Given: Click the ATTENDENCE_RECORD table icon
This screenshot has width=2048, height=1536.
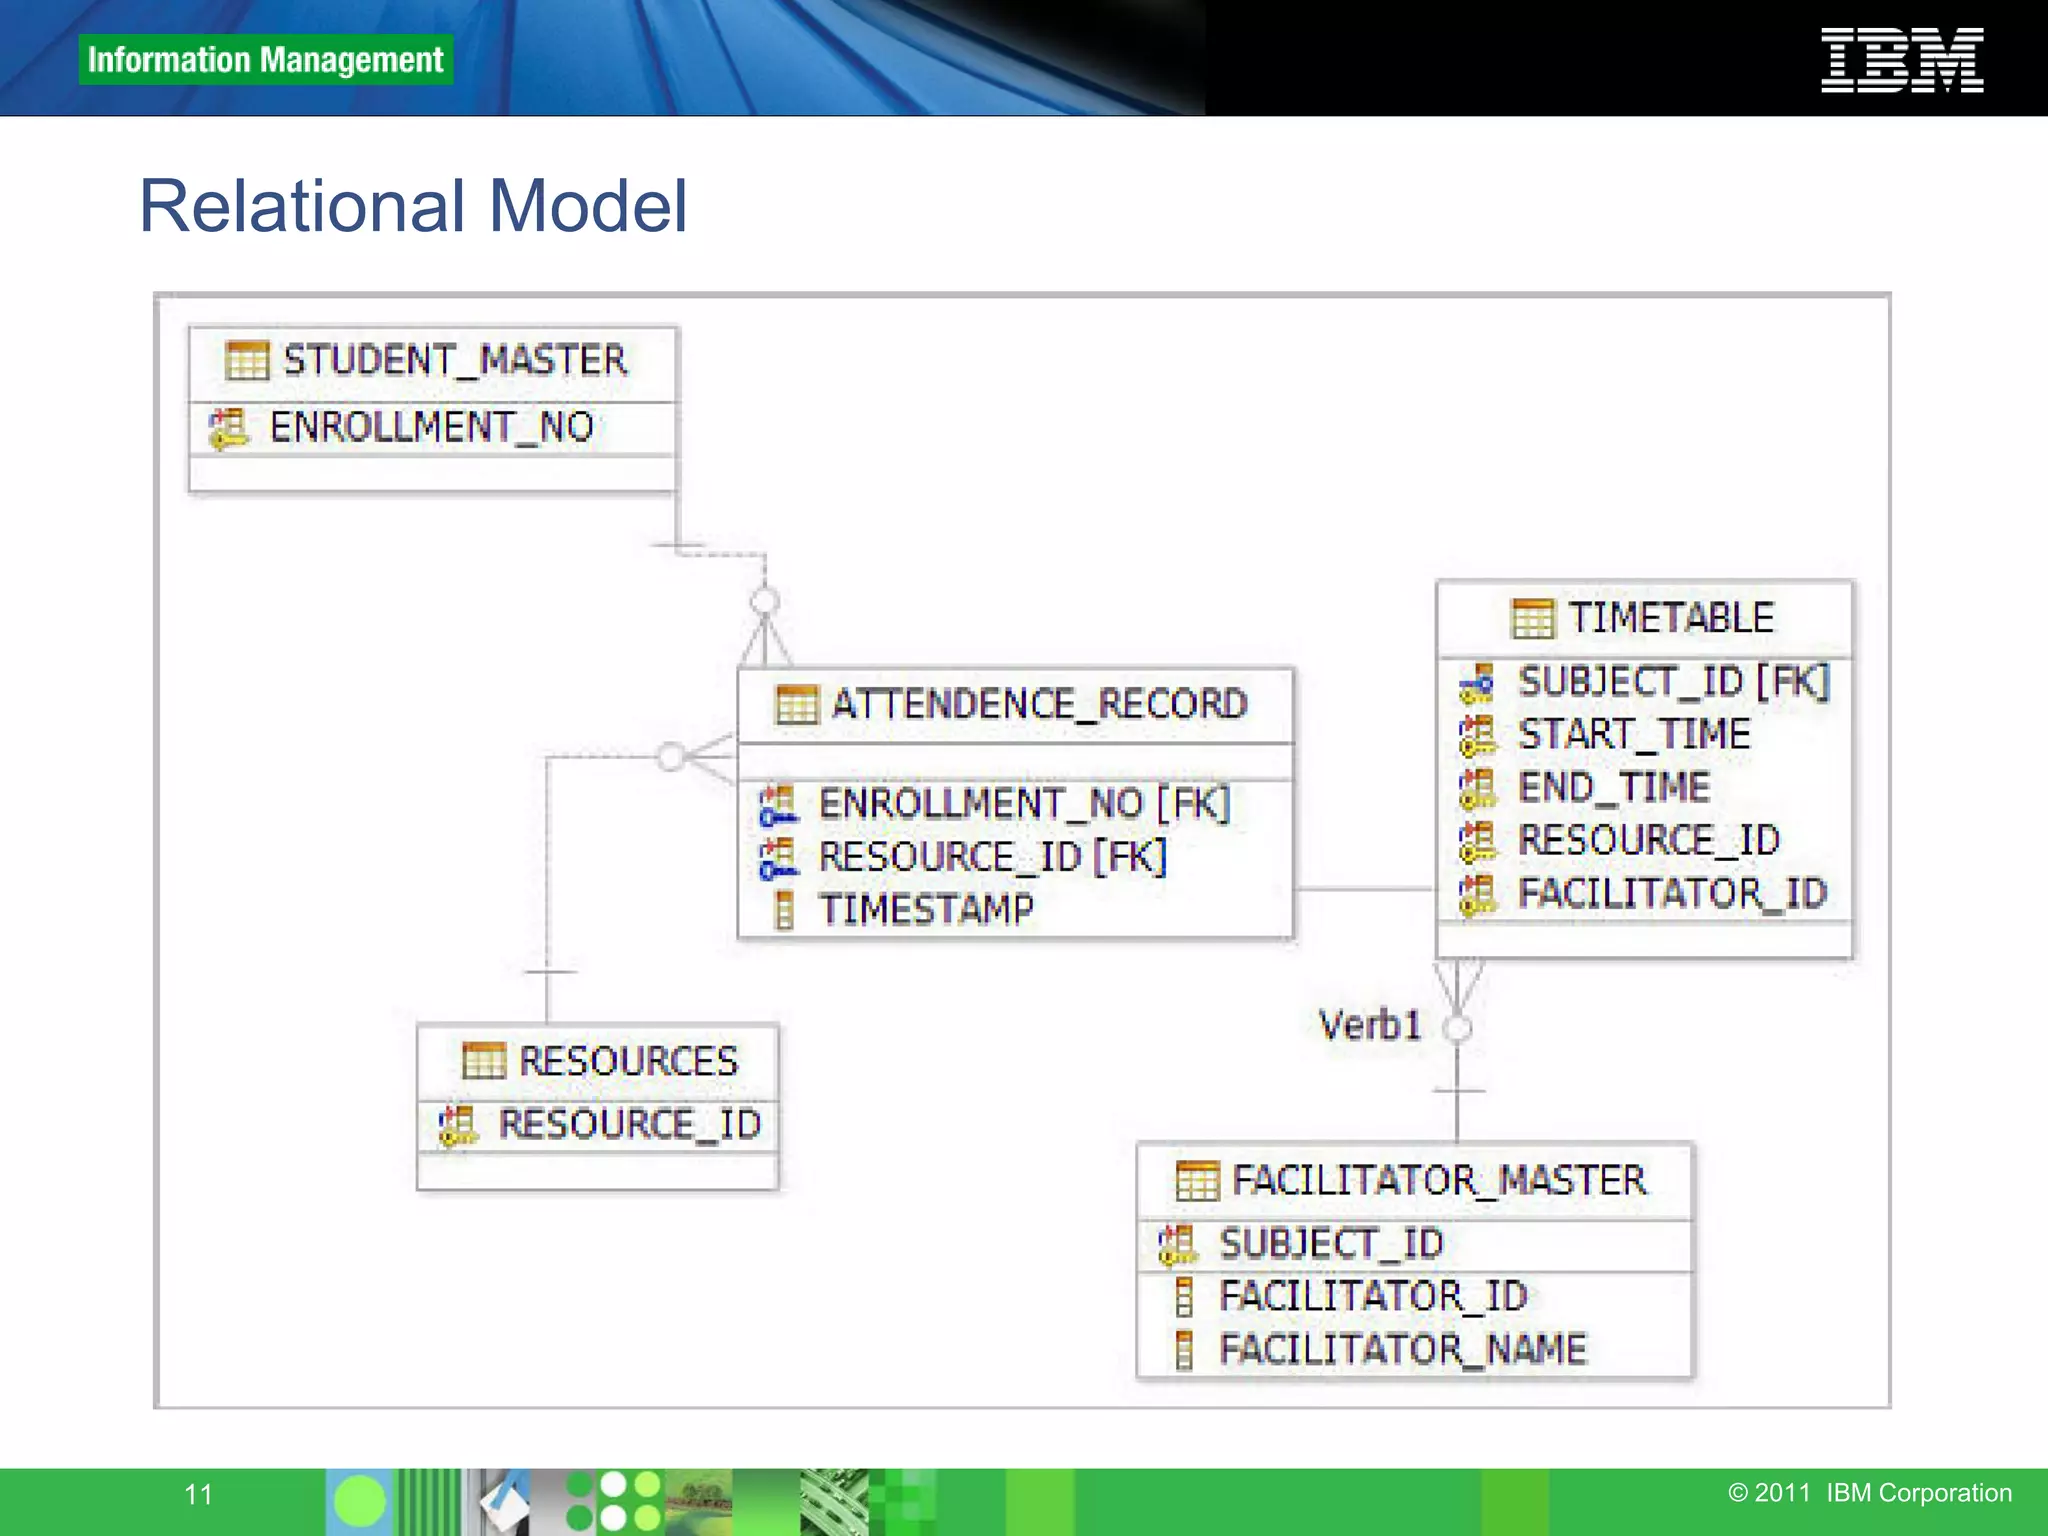Looking at the screenshot, I should [797, 704].
